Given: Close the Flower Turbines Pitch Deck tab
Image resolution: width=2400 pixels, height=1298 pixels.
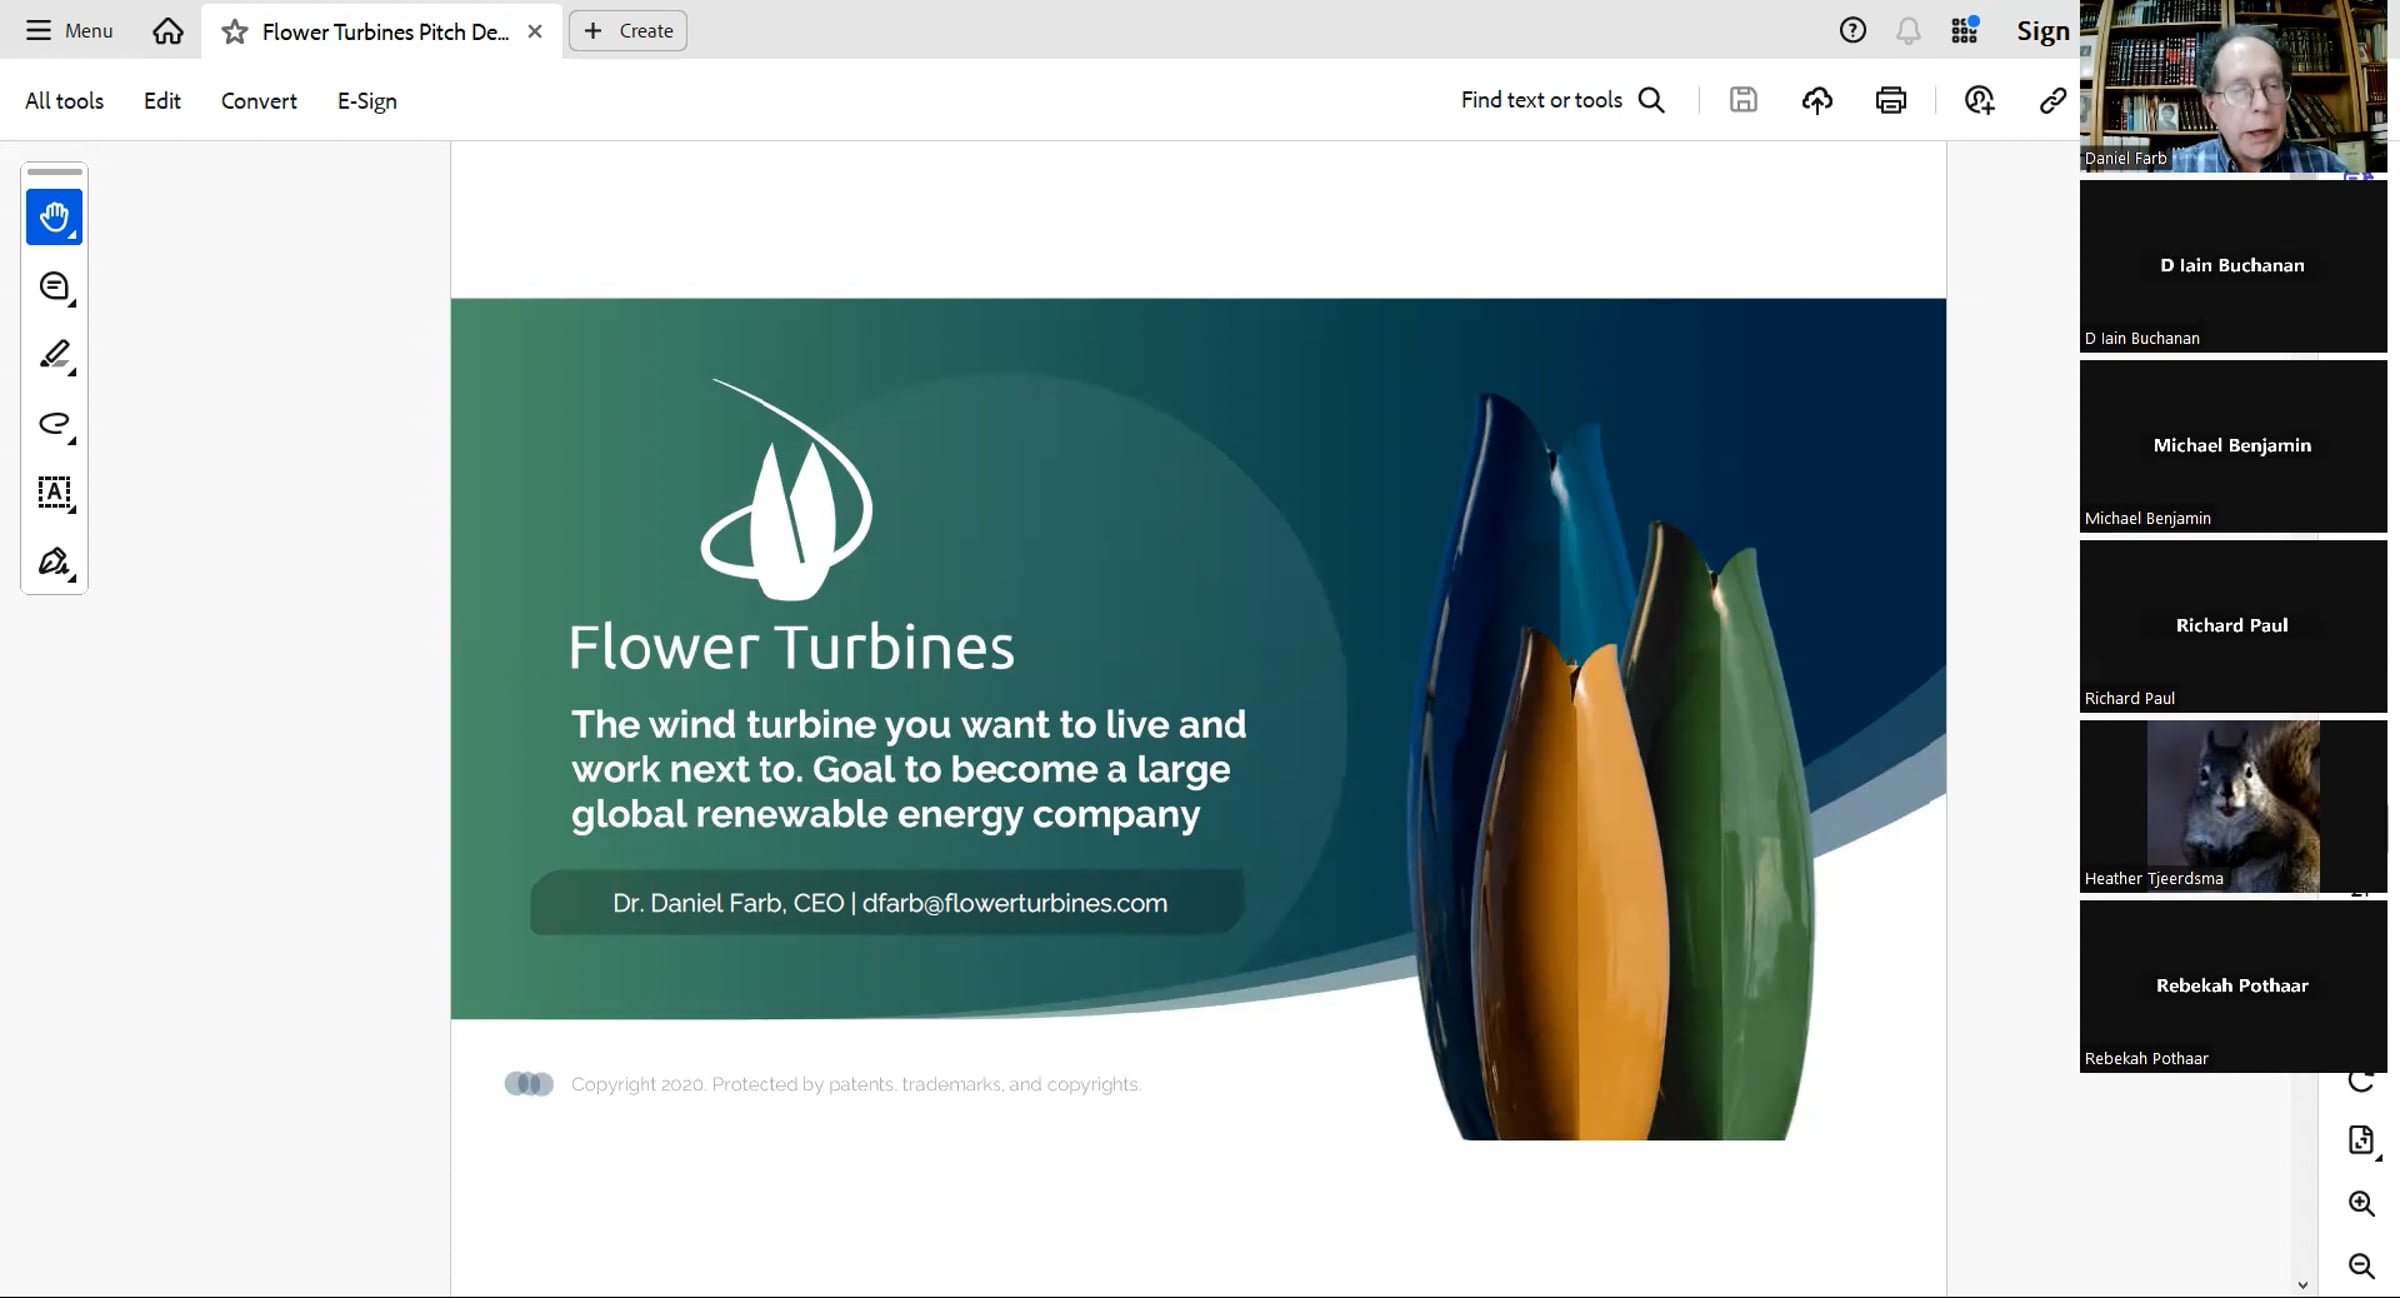Looking at the screenshot, I should pos(535,31).
